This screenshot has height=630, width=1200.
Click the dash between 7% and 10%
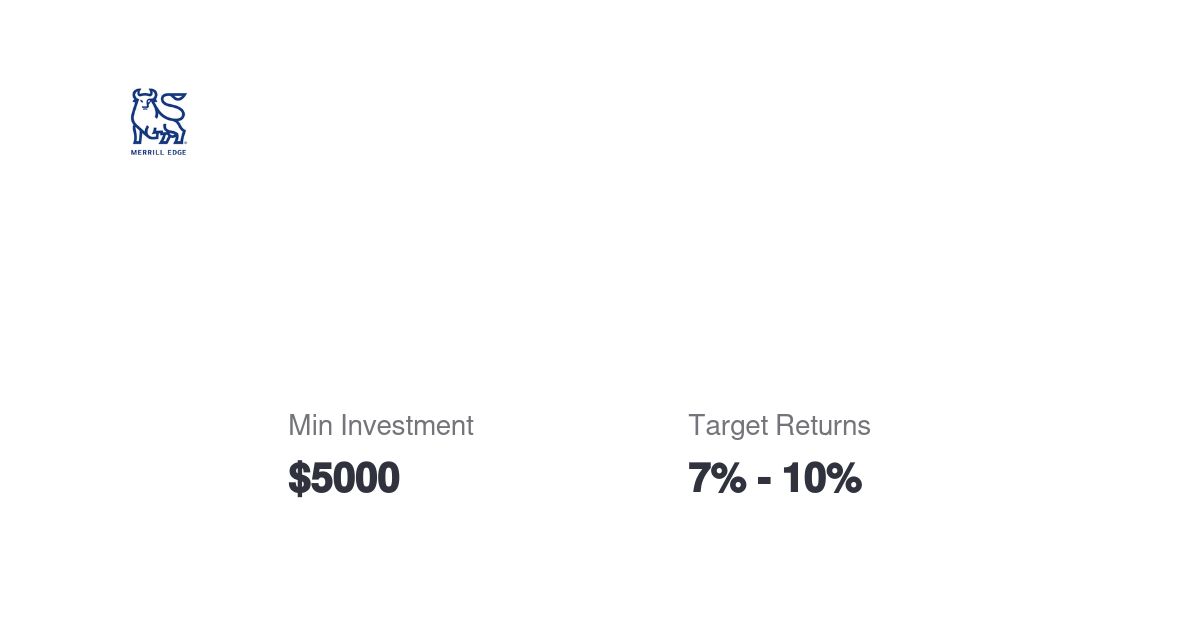[764, 480]
